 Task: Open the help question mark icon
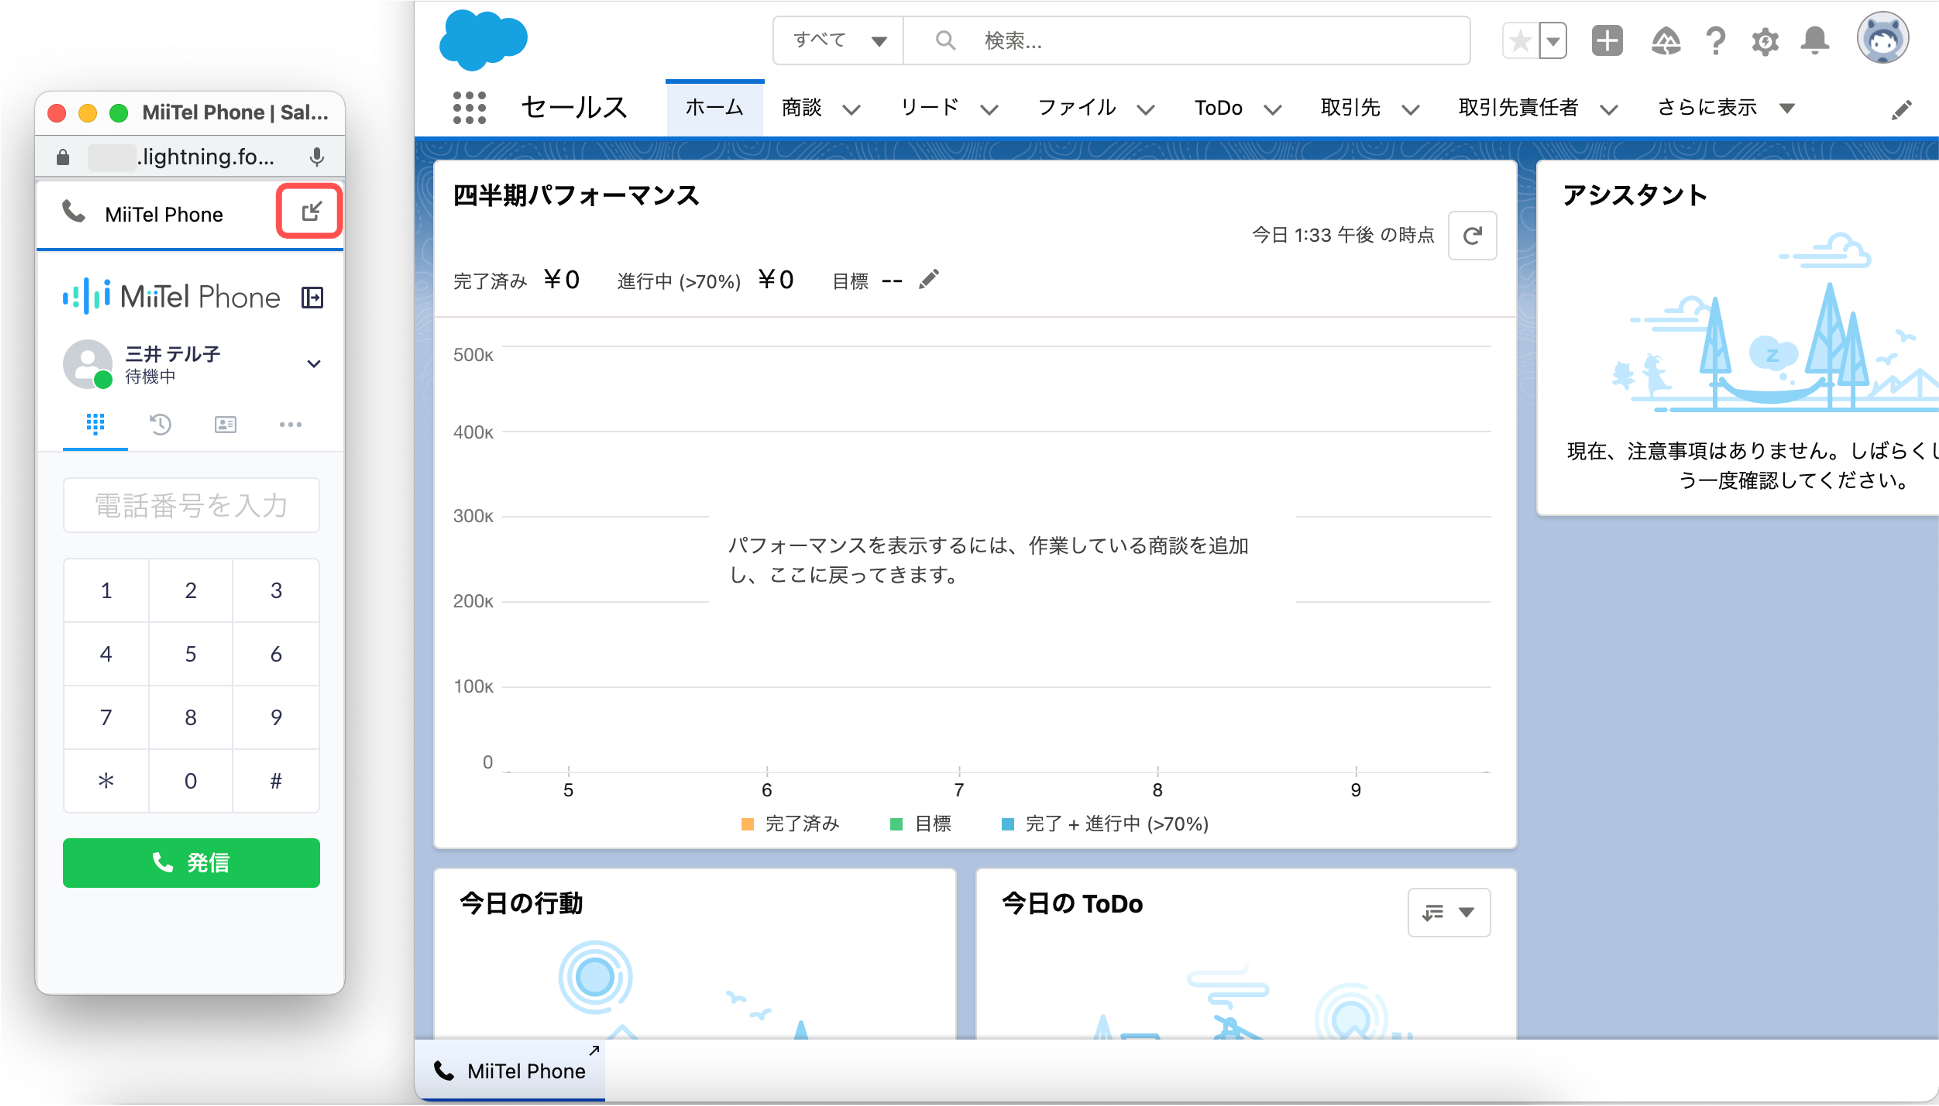pos(1716,41)
